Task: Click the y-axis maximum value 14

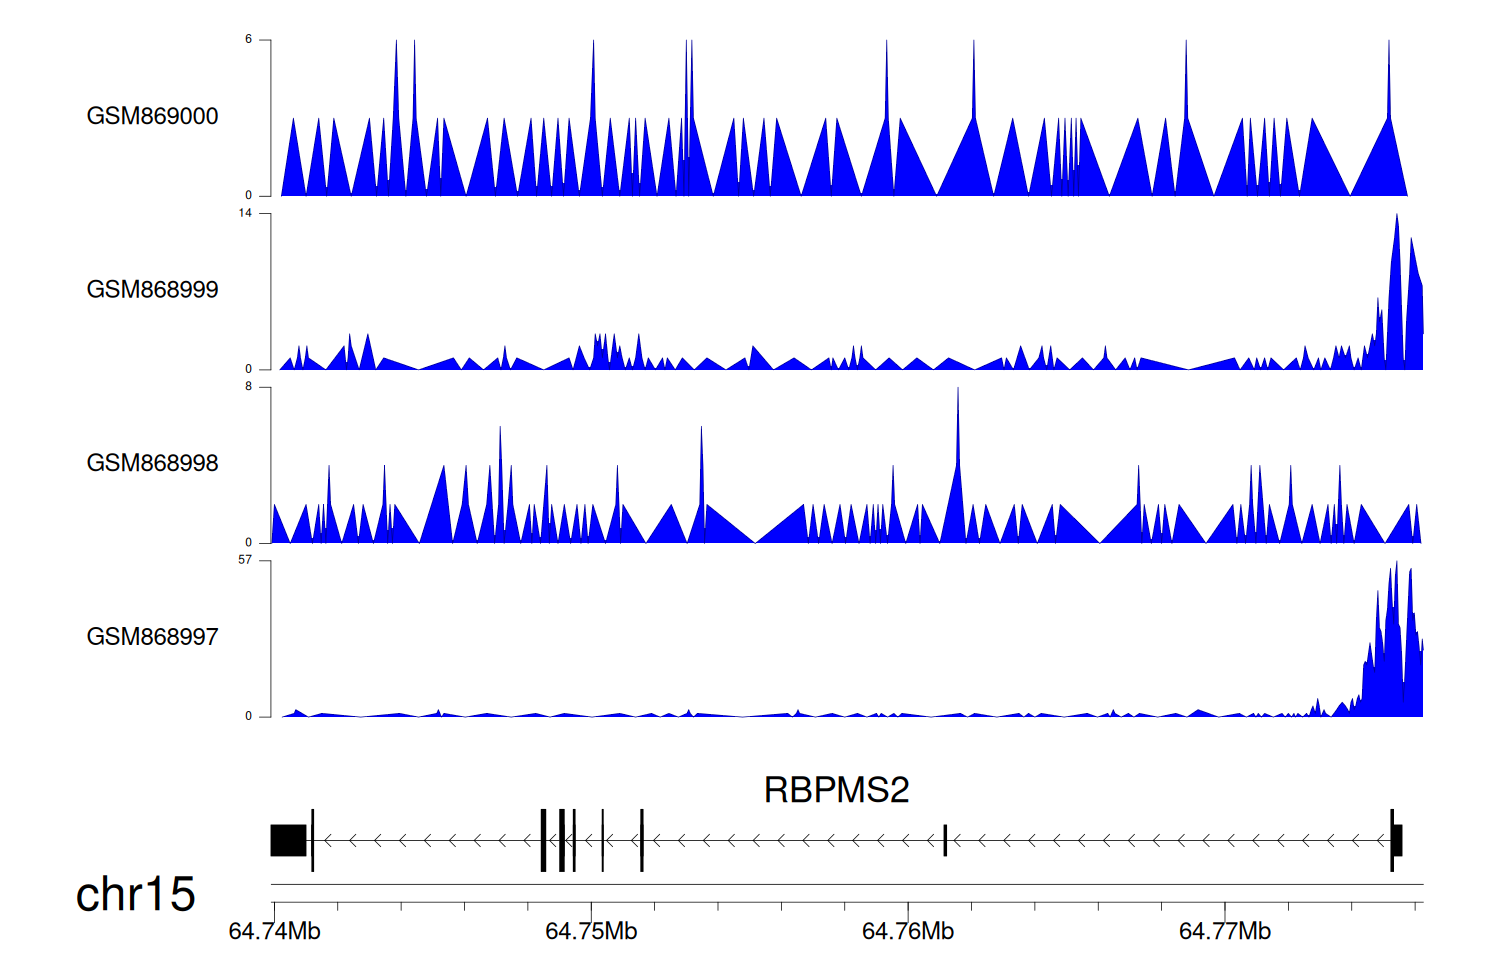Action: click(x=245, y=213)
